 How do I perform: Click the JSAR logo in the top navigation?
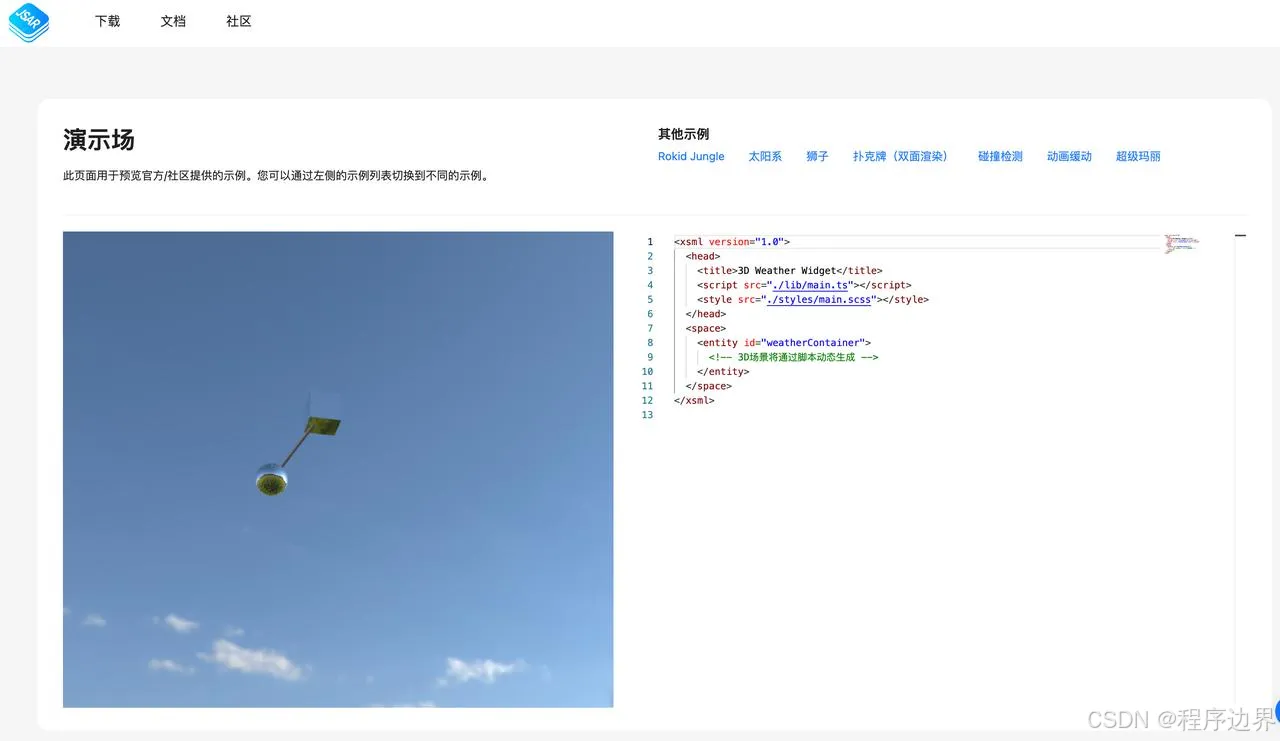click(28, 22)
